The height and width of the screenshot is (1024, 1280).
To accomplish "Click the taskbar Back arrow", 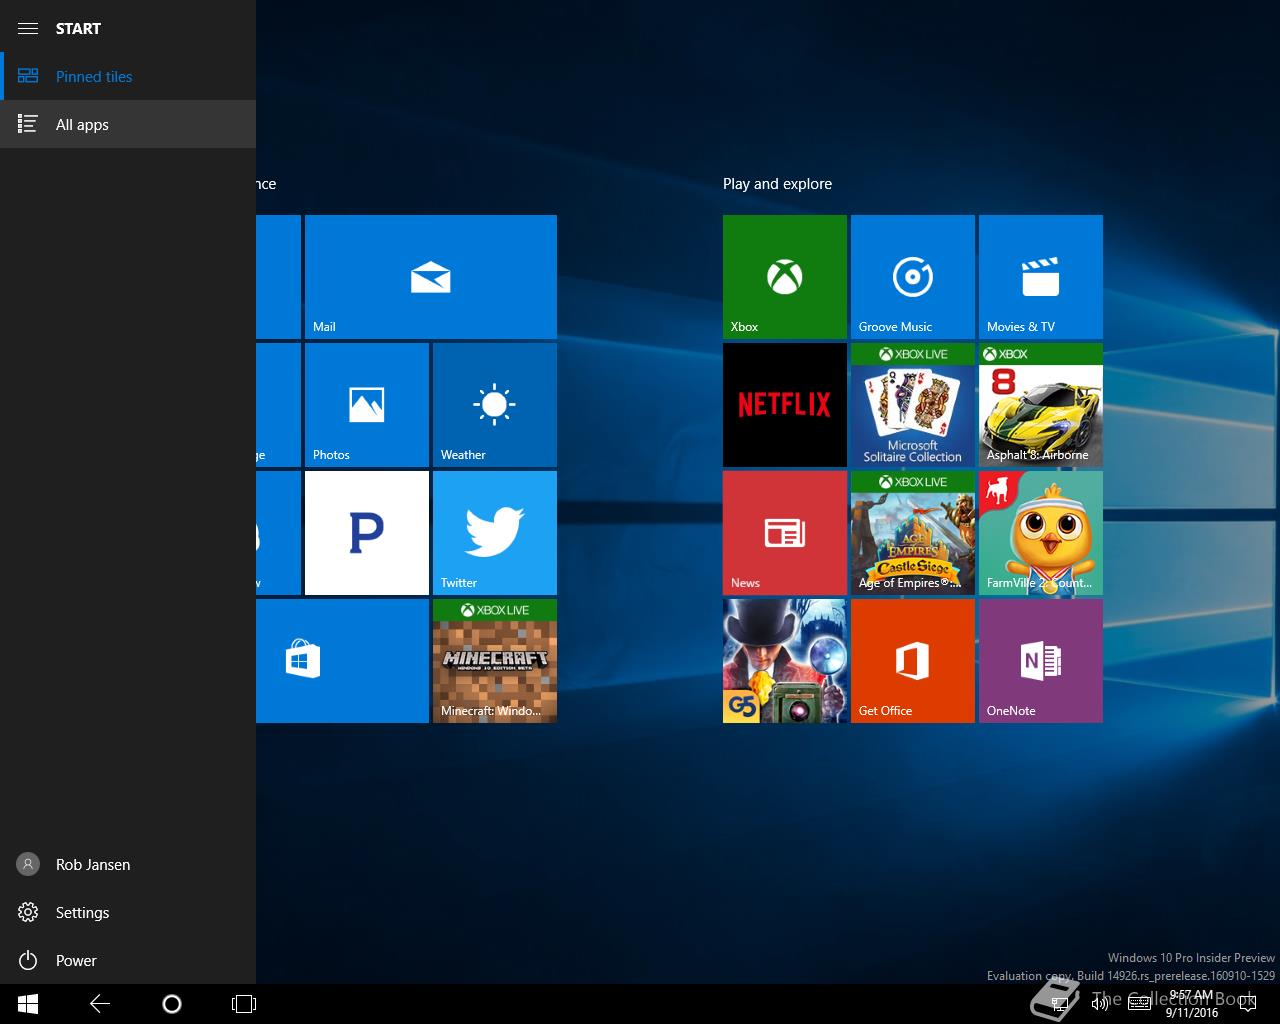I will tap(100, 1004).
